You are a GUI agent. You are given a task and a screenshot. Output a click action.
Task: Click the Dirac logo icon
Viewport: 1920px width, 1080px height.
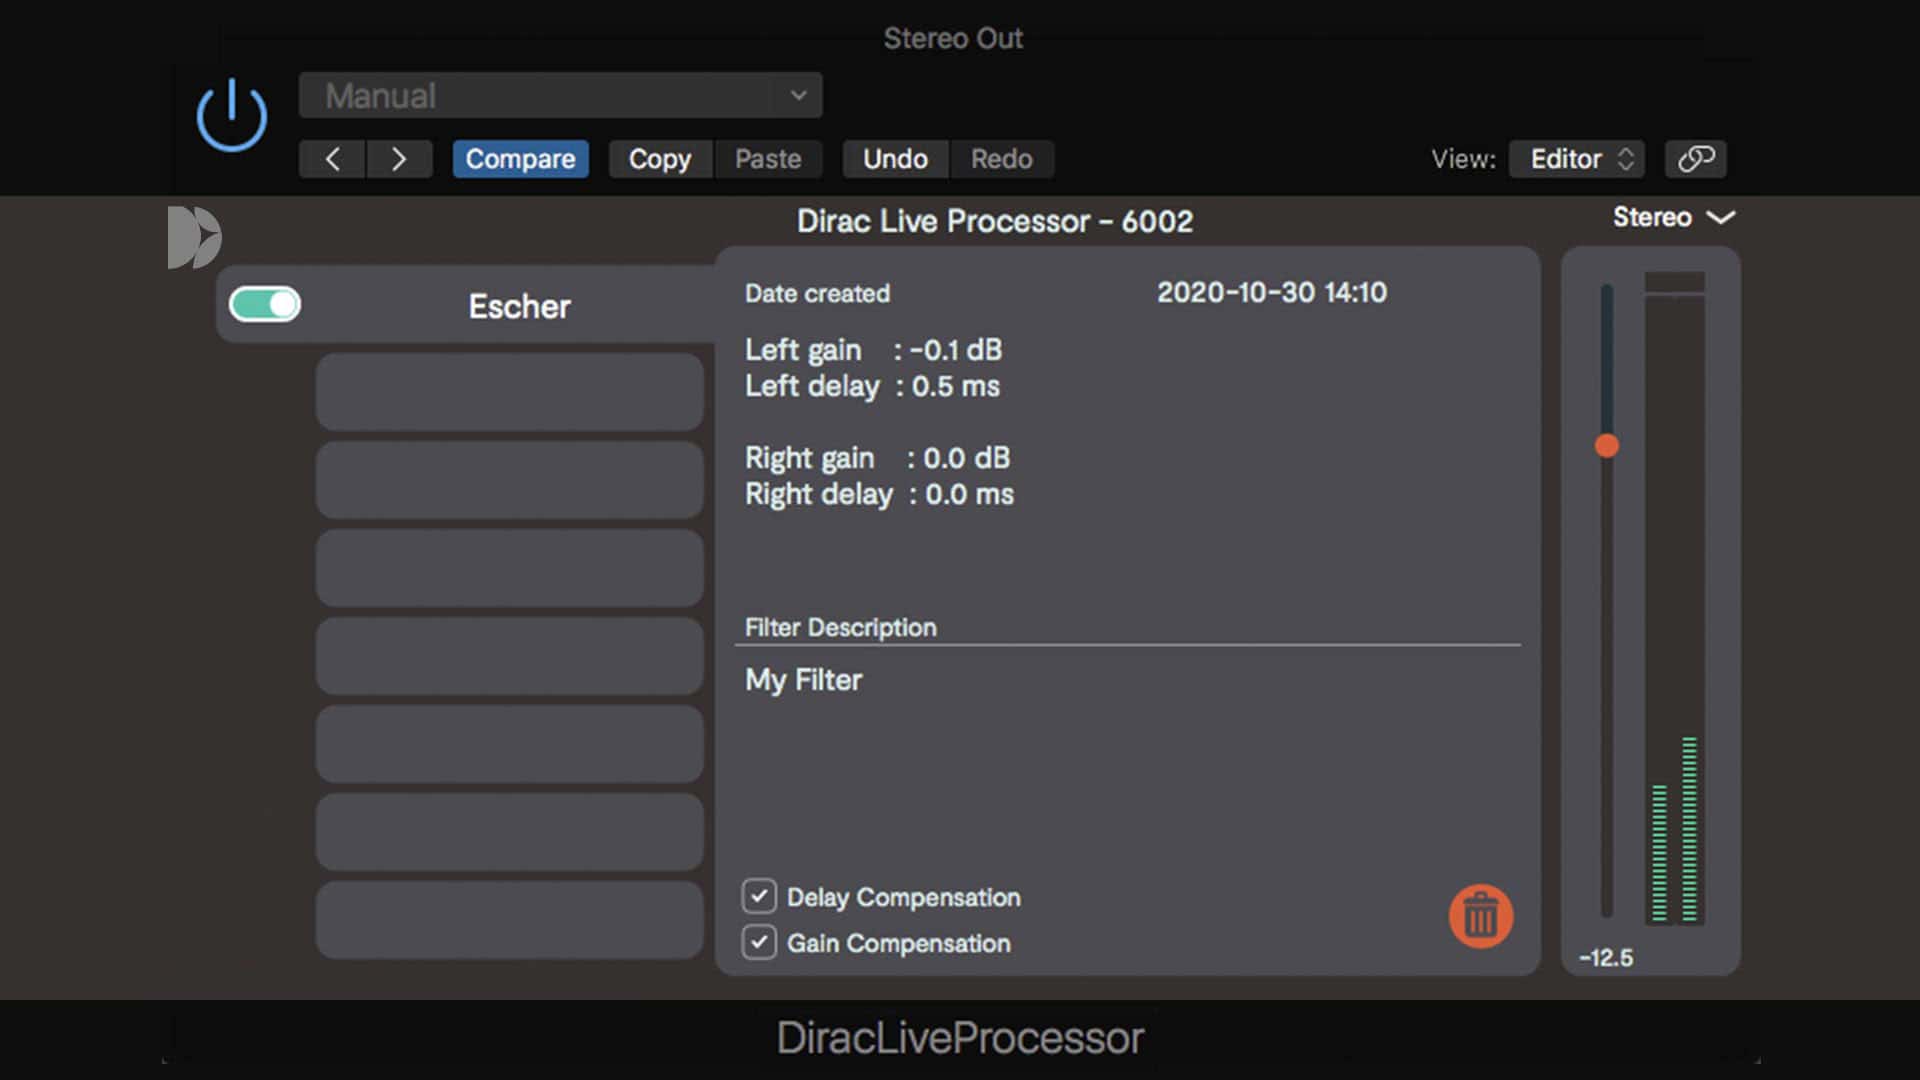194,237
